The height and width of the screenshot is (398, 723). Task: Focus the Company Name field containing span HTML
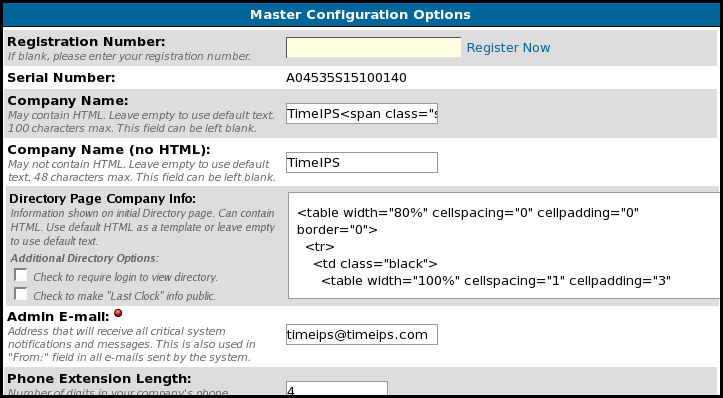coord(362,113)
